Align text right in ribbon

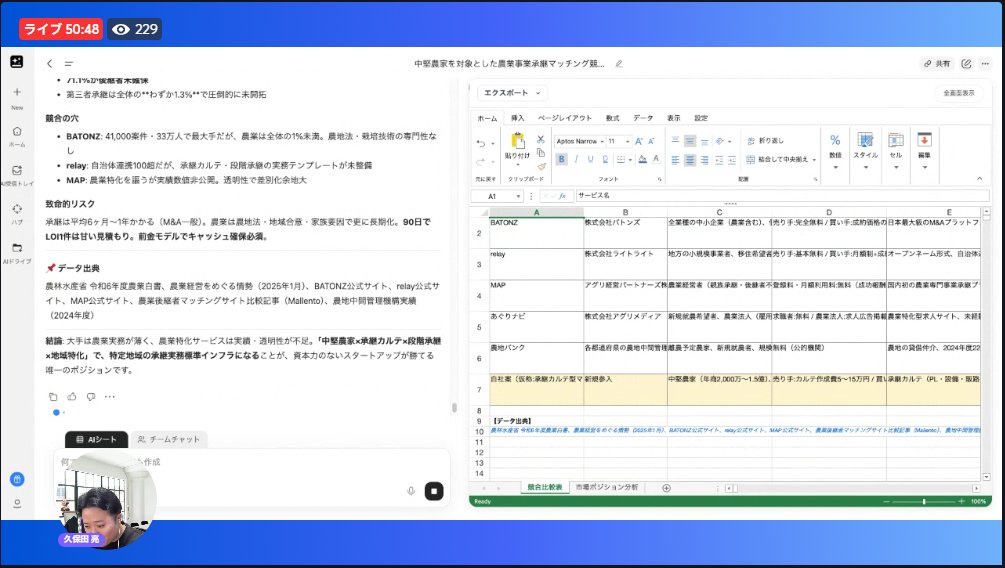704,160
